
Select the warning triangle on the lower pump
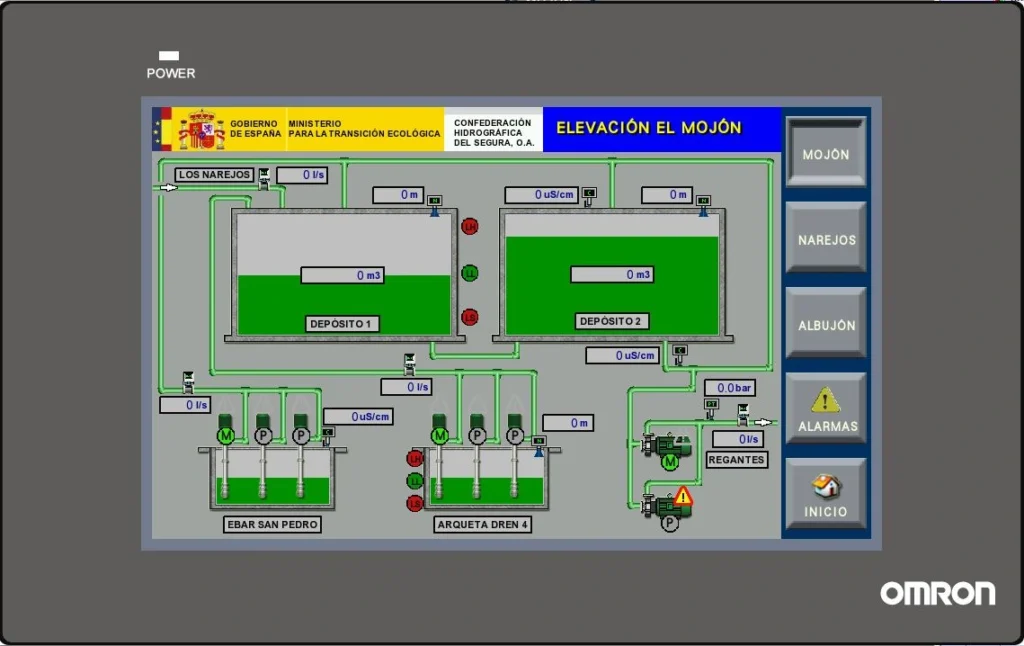(x=683, y=495)
